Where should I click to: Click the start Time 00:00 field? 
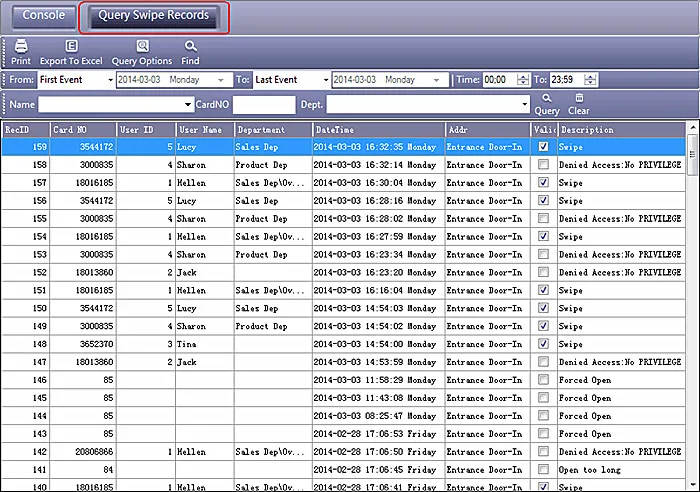pos(500,80)
